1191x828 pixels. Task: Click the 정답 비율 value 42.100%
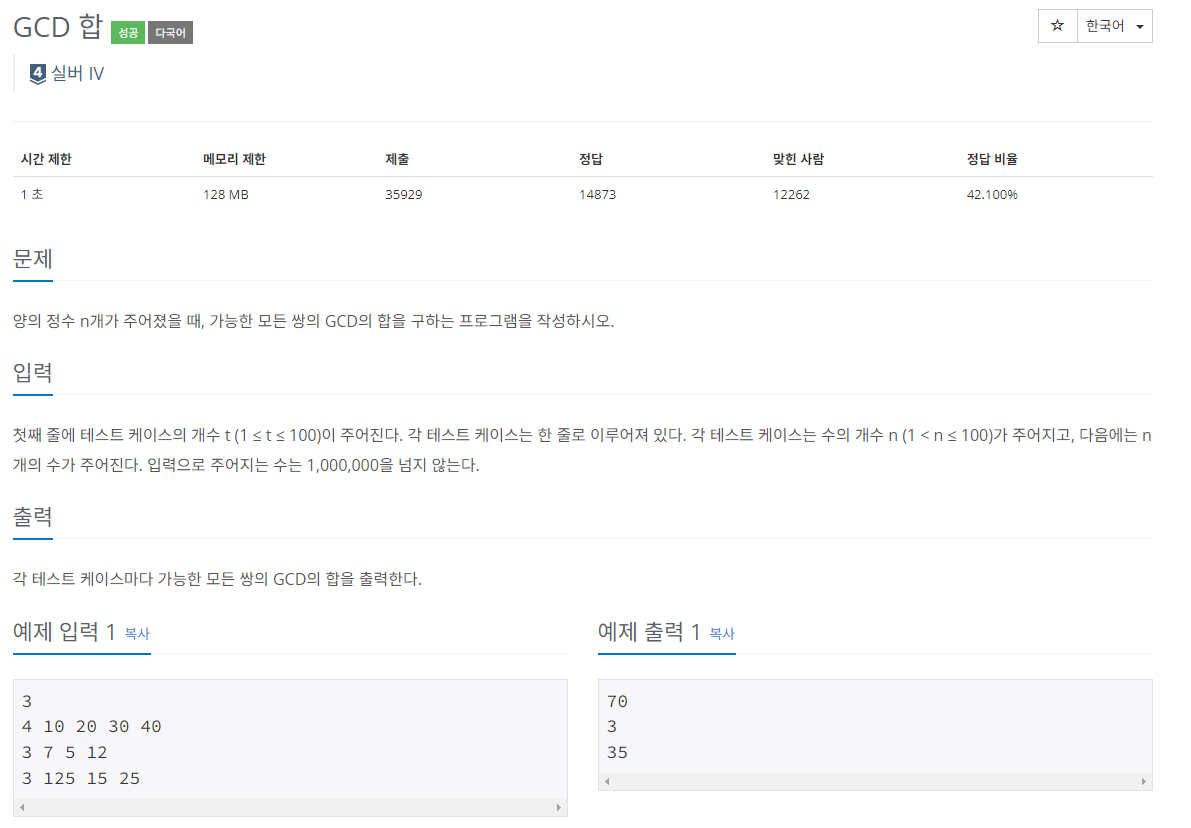click(992, 194)
